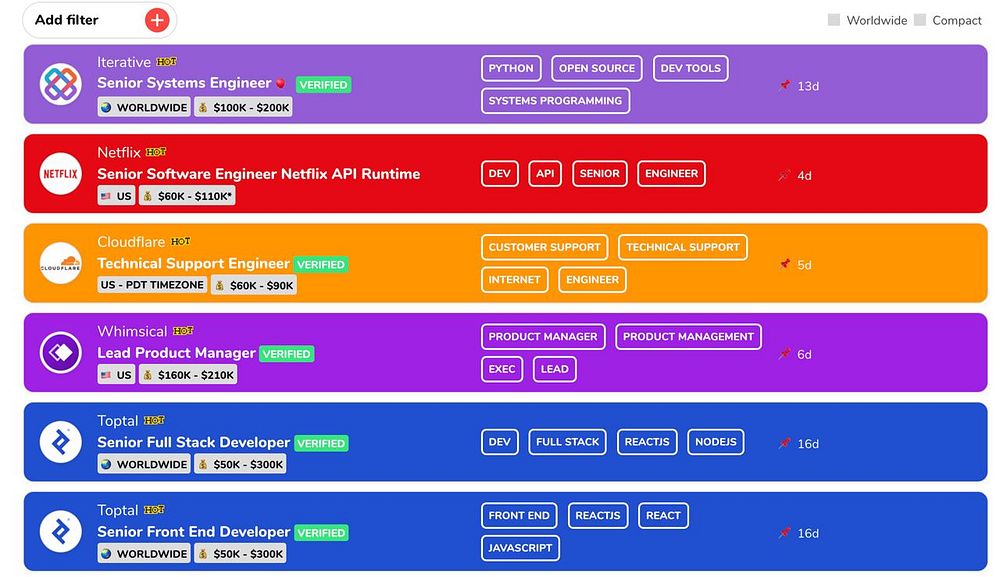Select the API tag on Netflix row
The height and width of the screenshot is (577, 1000).
545,173
